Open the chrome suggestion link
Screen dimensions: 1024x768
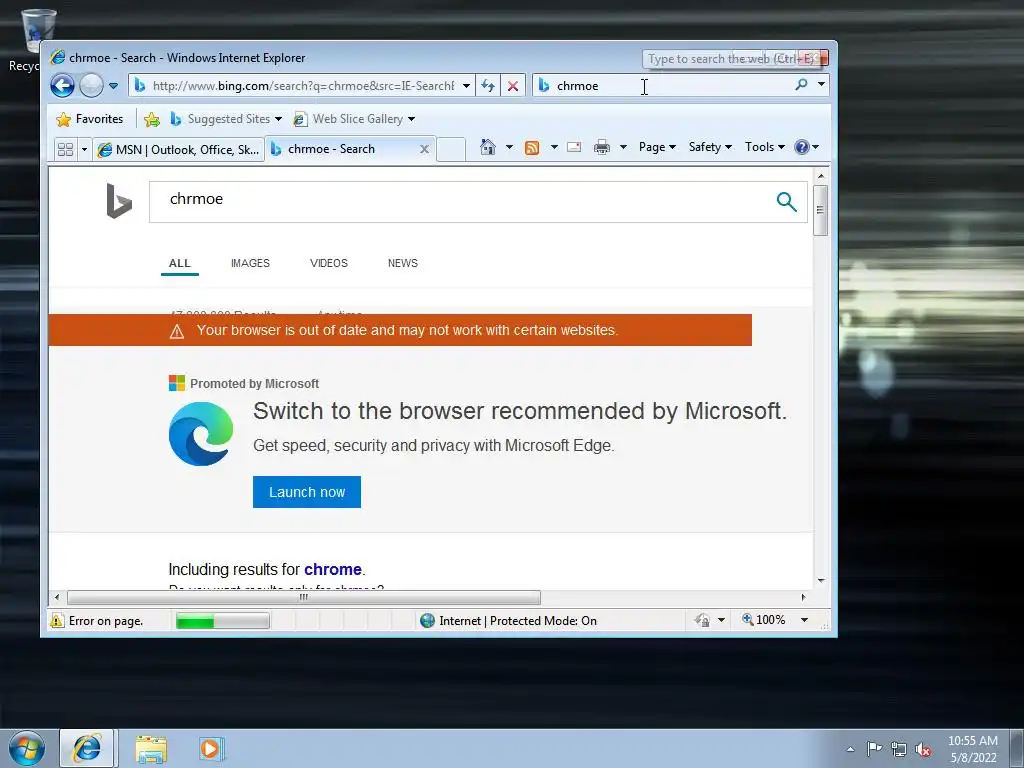[x=333, y=569]
